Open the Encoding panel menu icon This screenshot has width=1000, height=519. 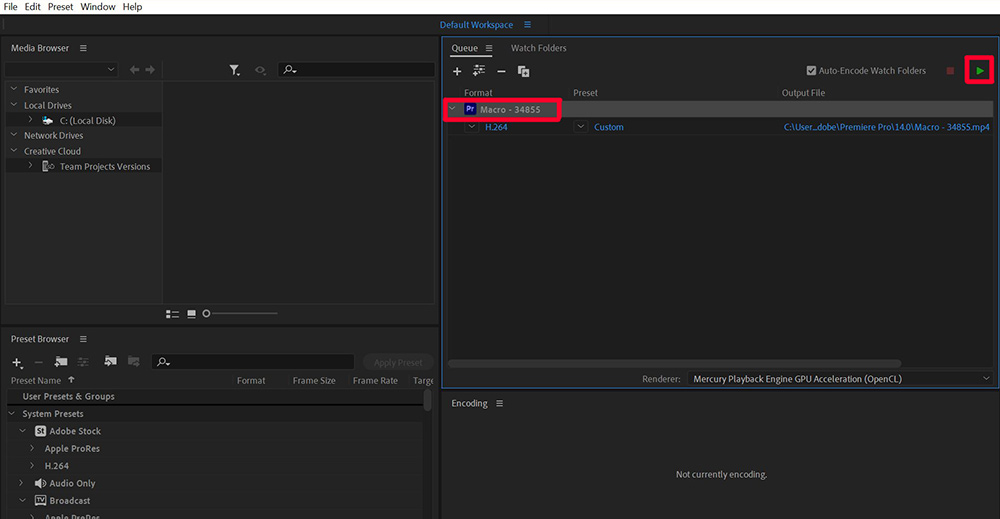pos(499,404)
